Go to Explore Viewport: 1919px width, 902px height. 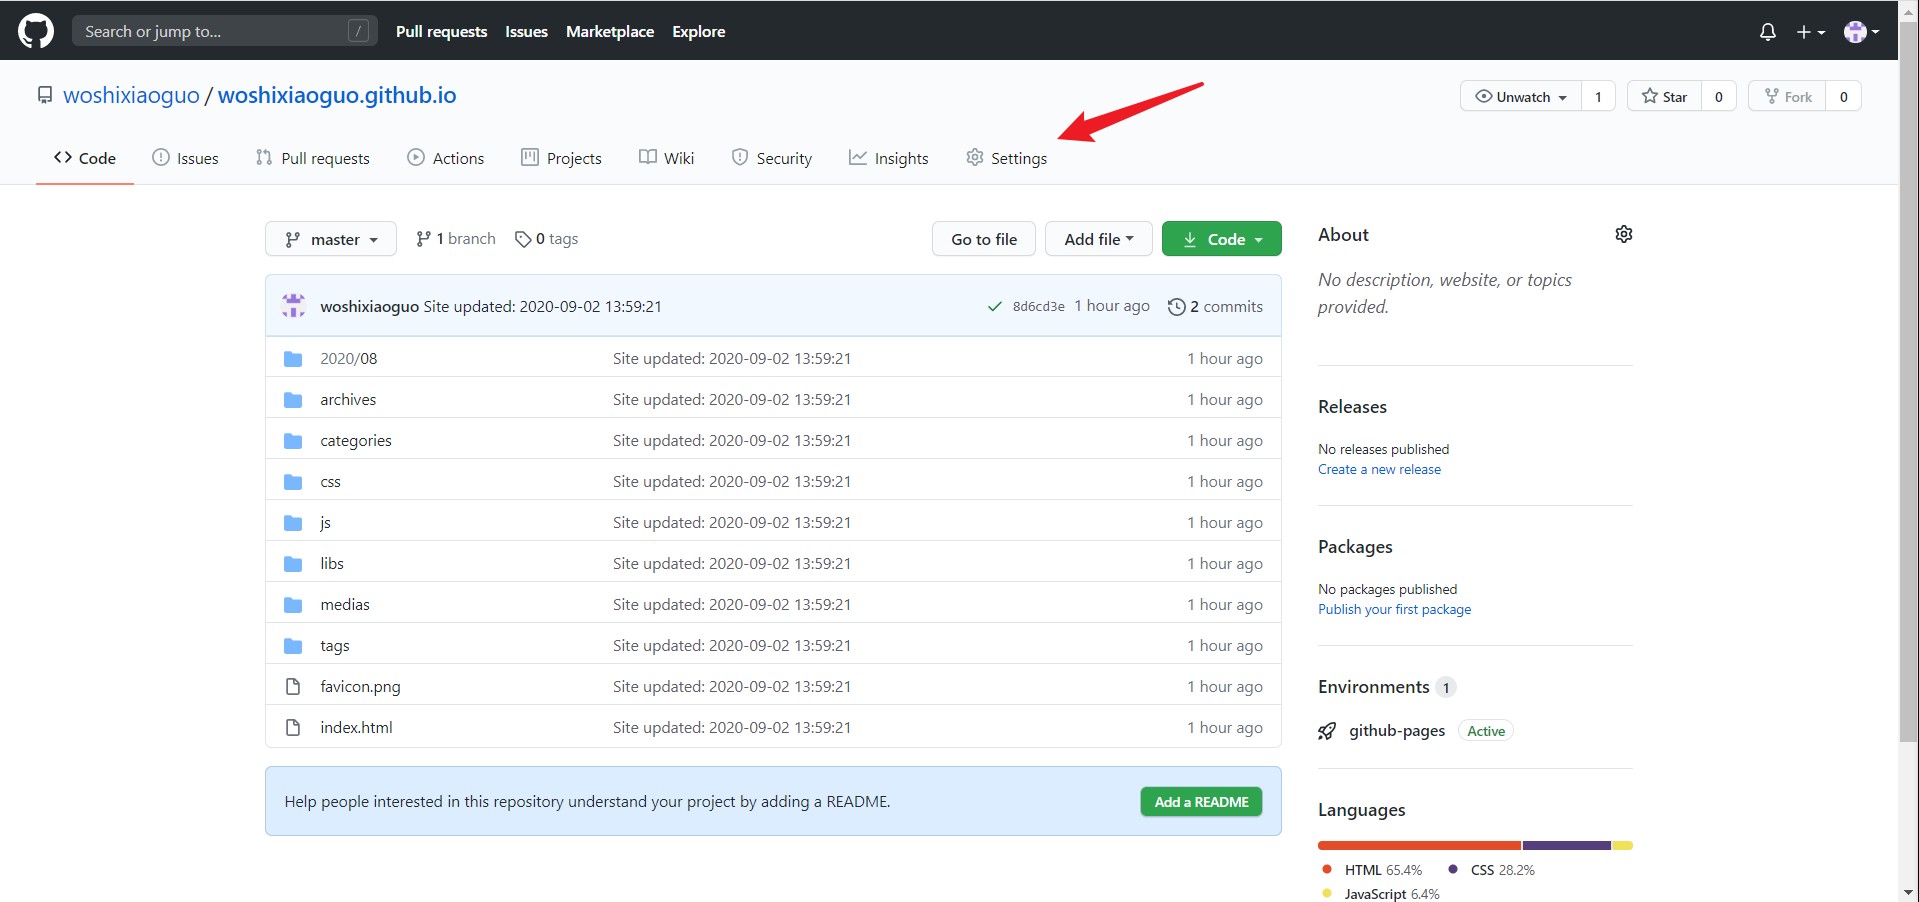pos(698,32)
